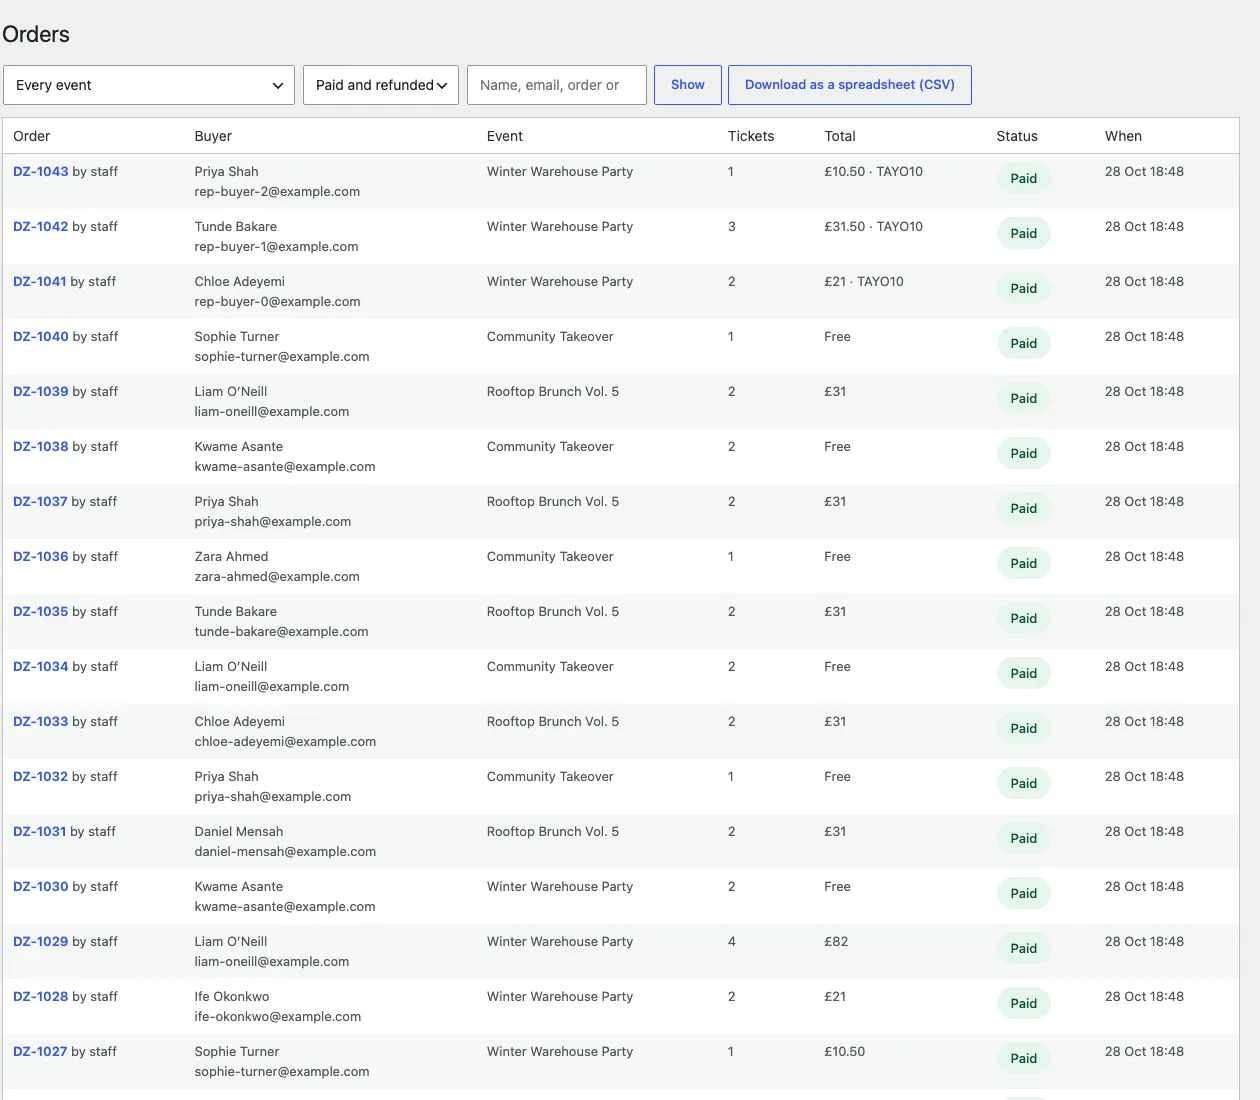The height and width of the screenshot is (1100, 1260).
Task: Click the Orders page heading
Action: click(x=36, y=34)
